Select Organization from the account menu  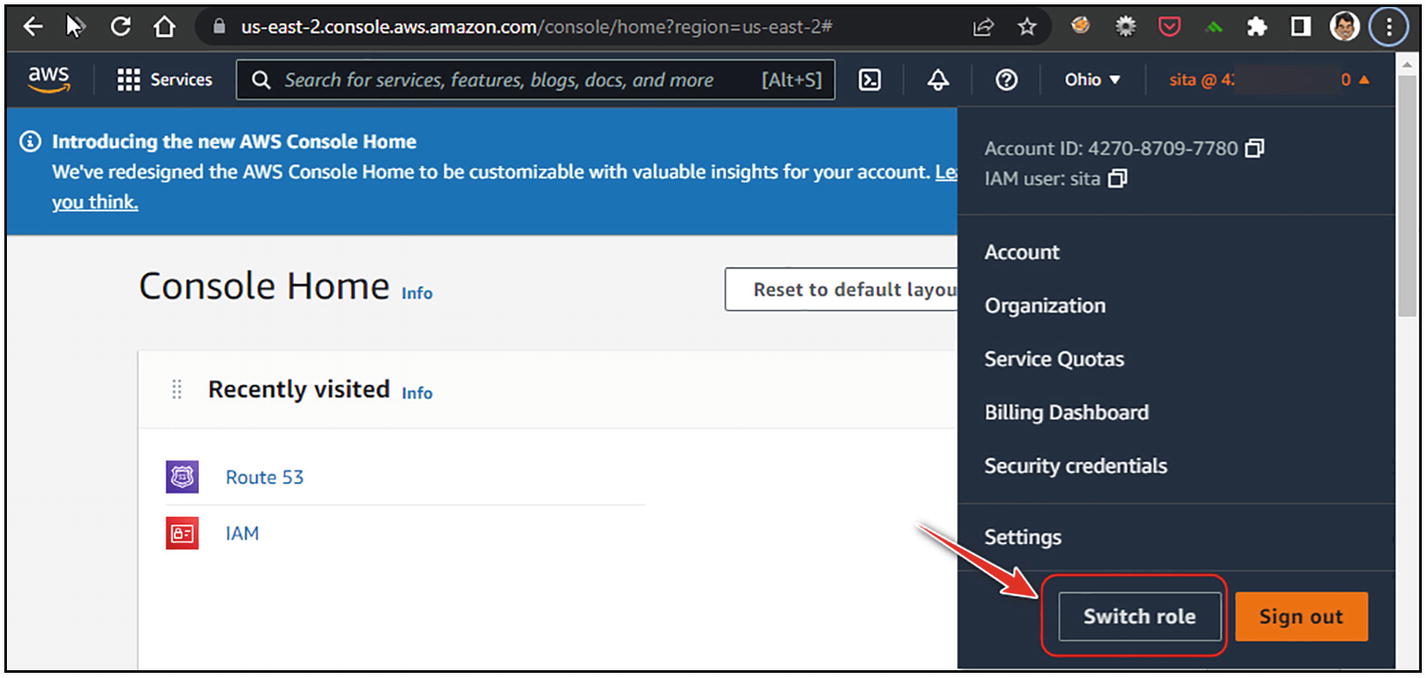coord(1045,306)
